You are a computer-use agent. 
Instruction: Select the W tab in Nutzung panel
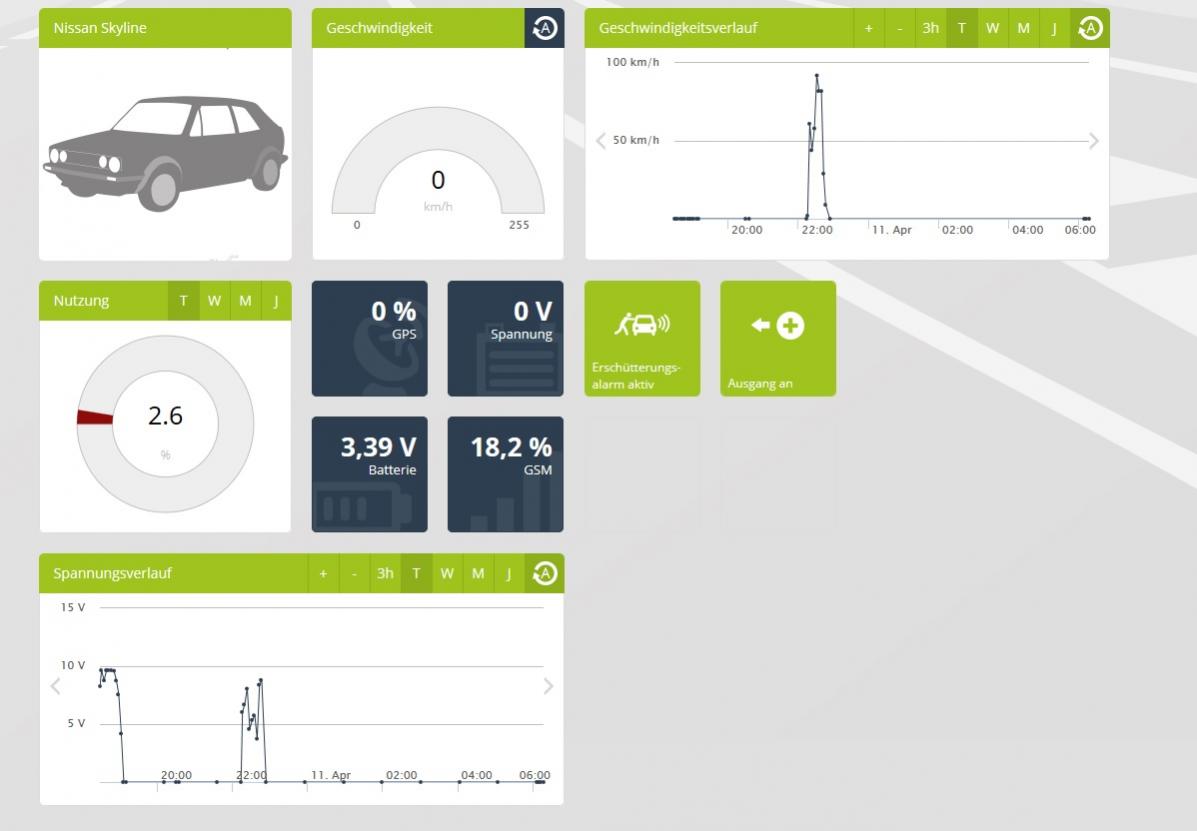[214, 301]
